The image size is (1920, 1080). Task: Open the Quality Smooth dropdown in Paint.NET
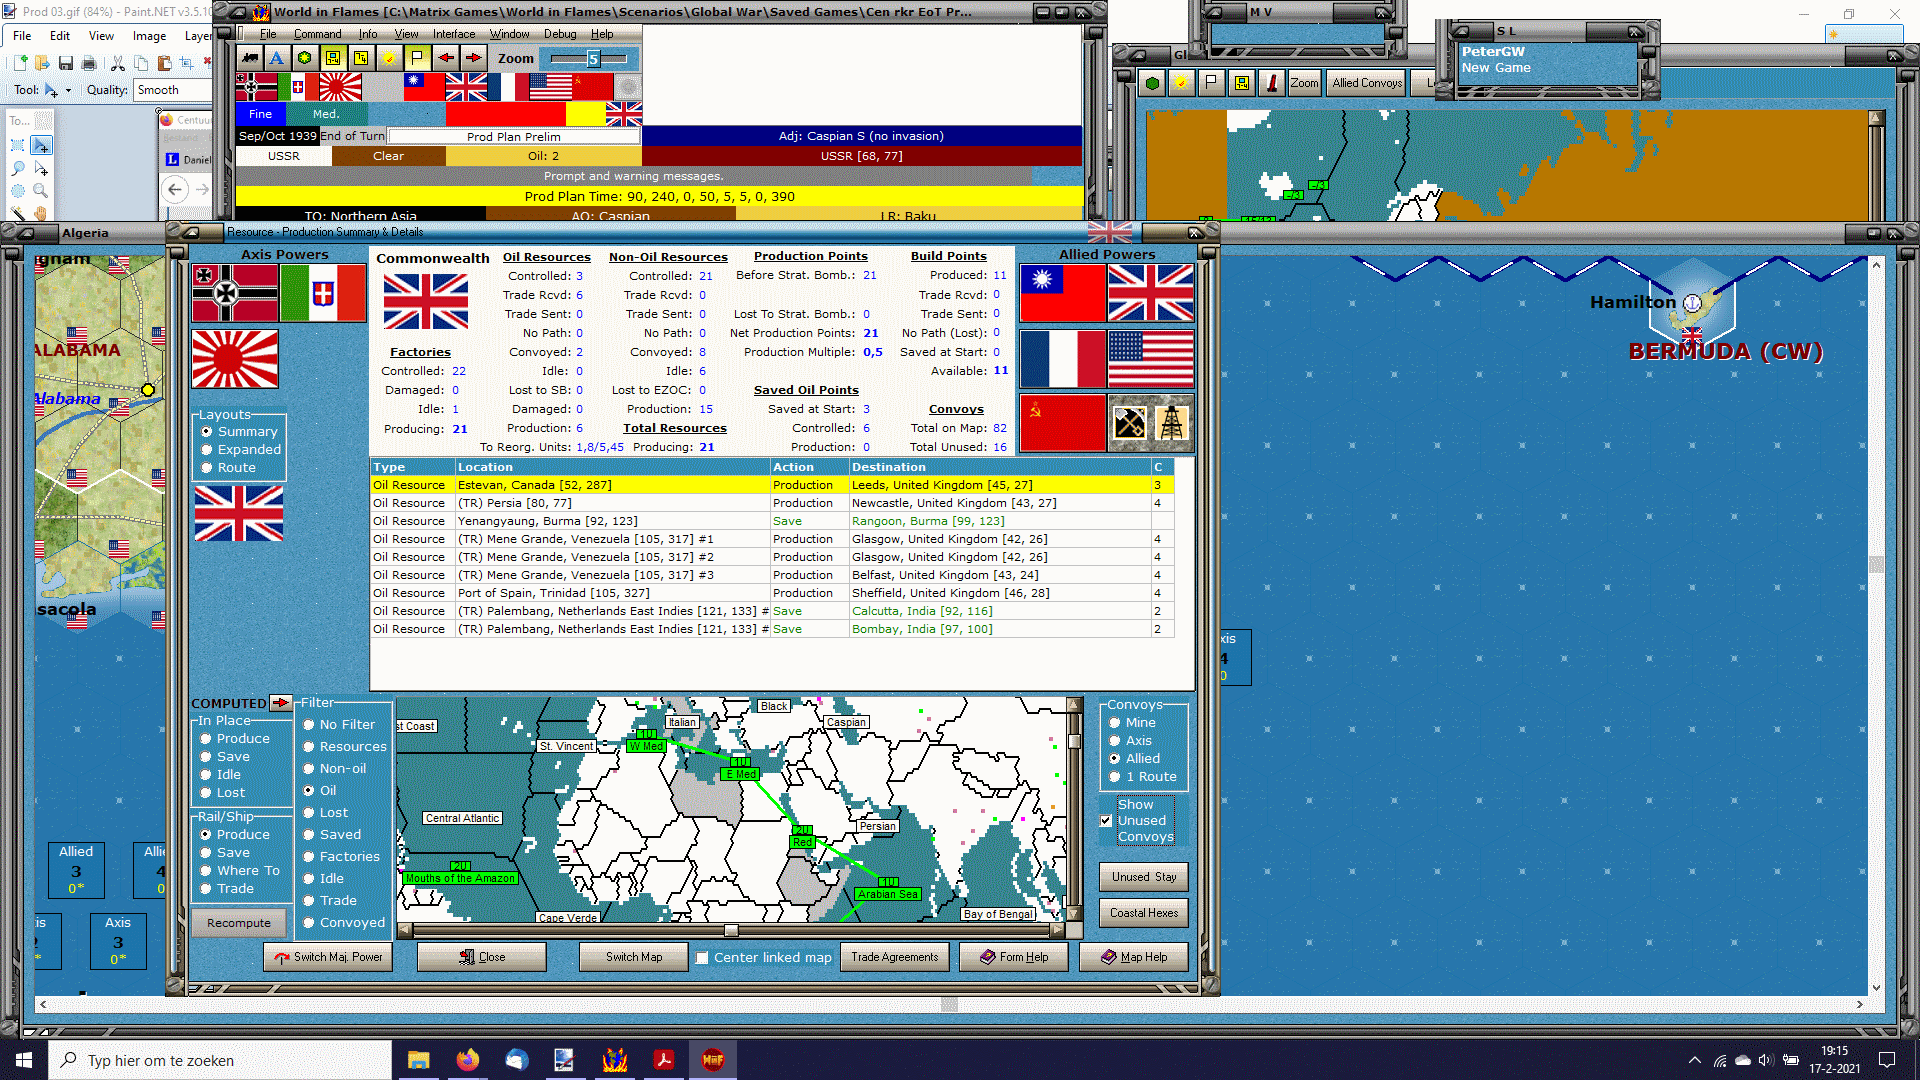(173, 90)
